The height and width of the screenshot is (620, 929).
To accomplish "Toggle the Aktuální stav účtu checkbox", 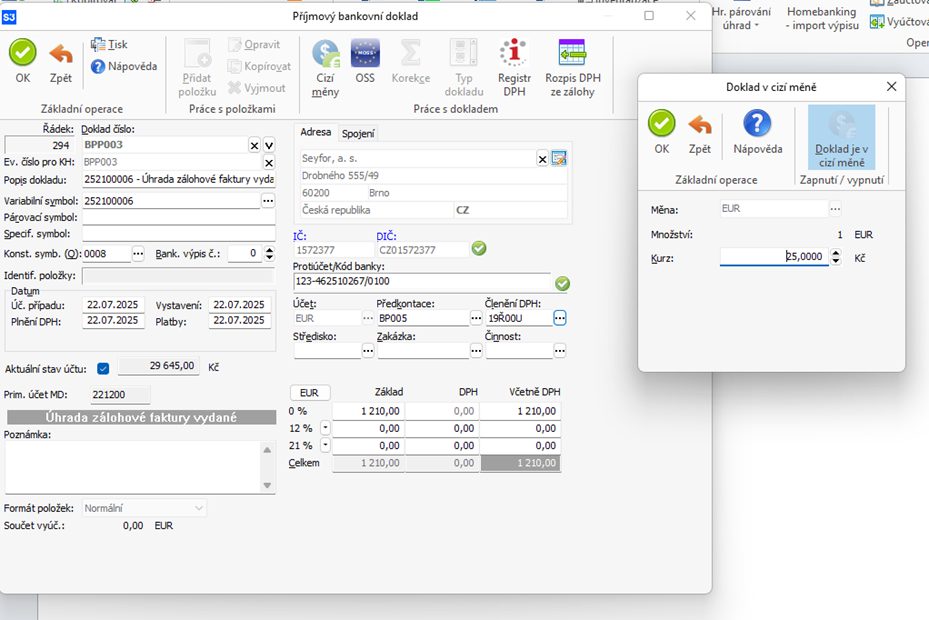I will [x=103, y=369].
